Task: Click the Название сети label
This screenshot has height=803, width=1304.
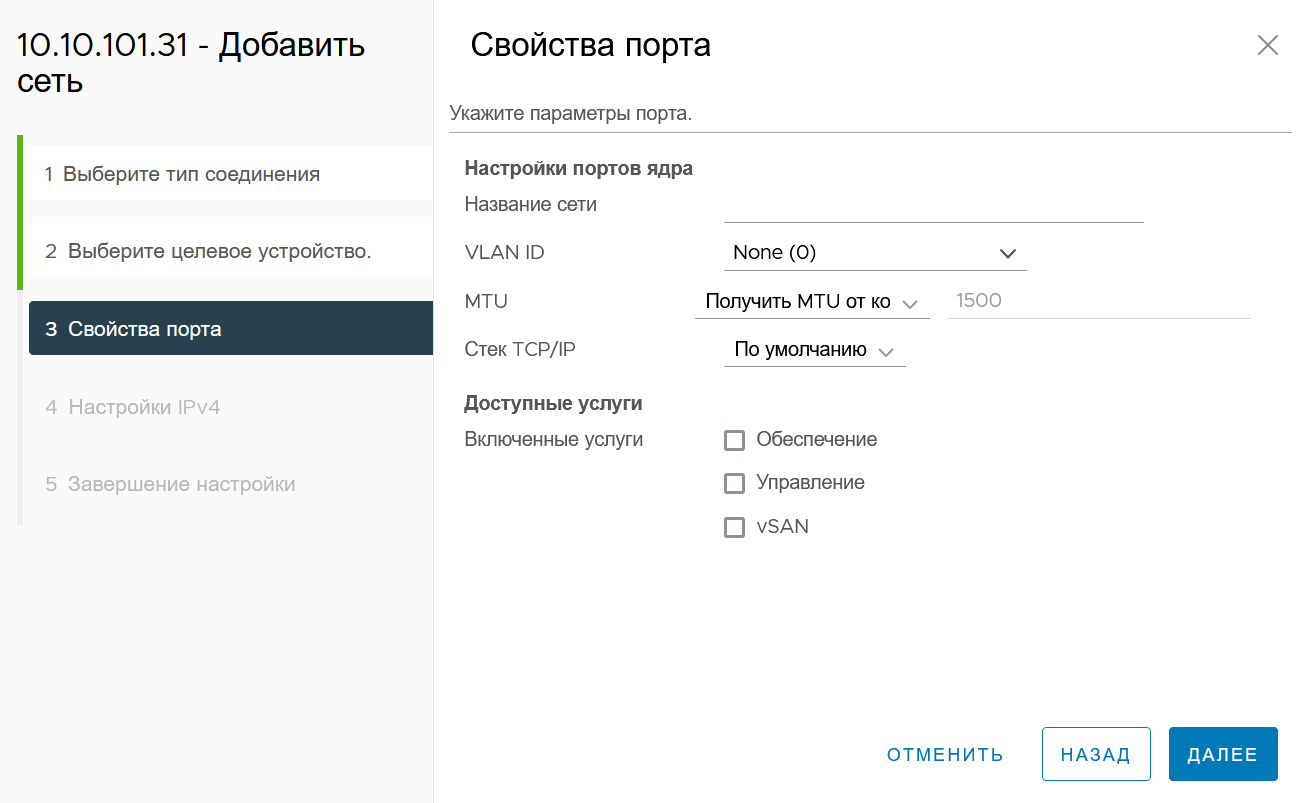Action: coord(531,204)
